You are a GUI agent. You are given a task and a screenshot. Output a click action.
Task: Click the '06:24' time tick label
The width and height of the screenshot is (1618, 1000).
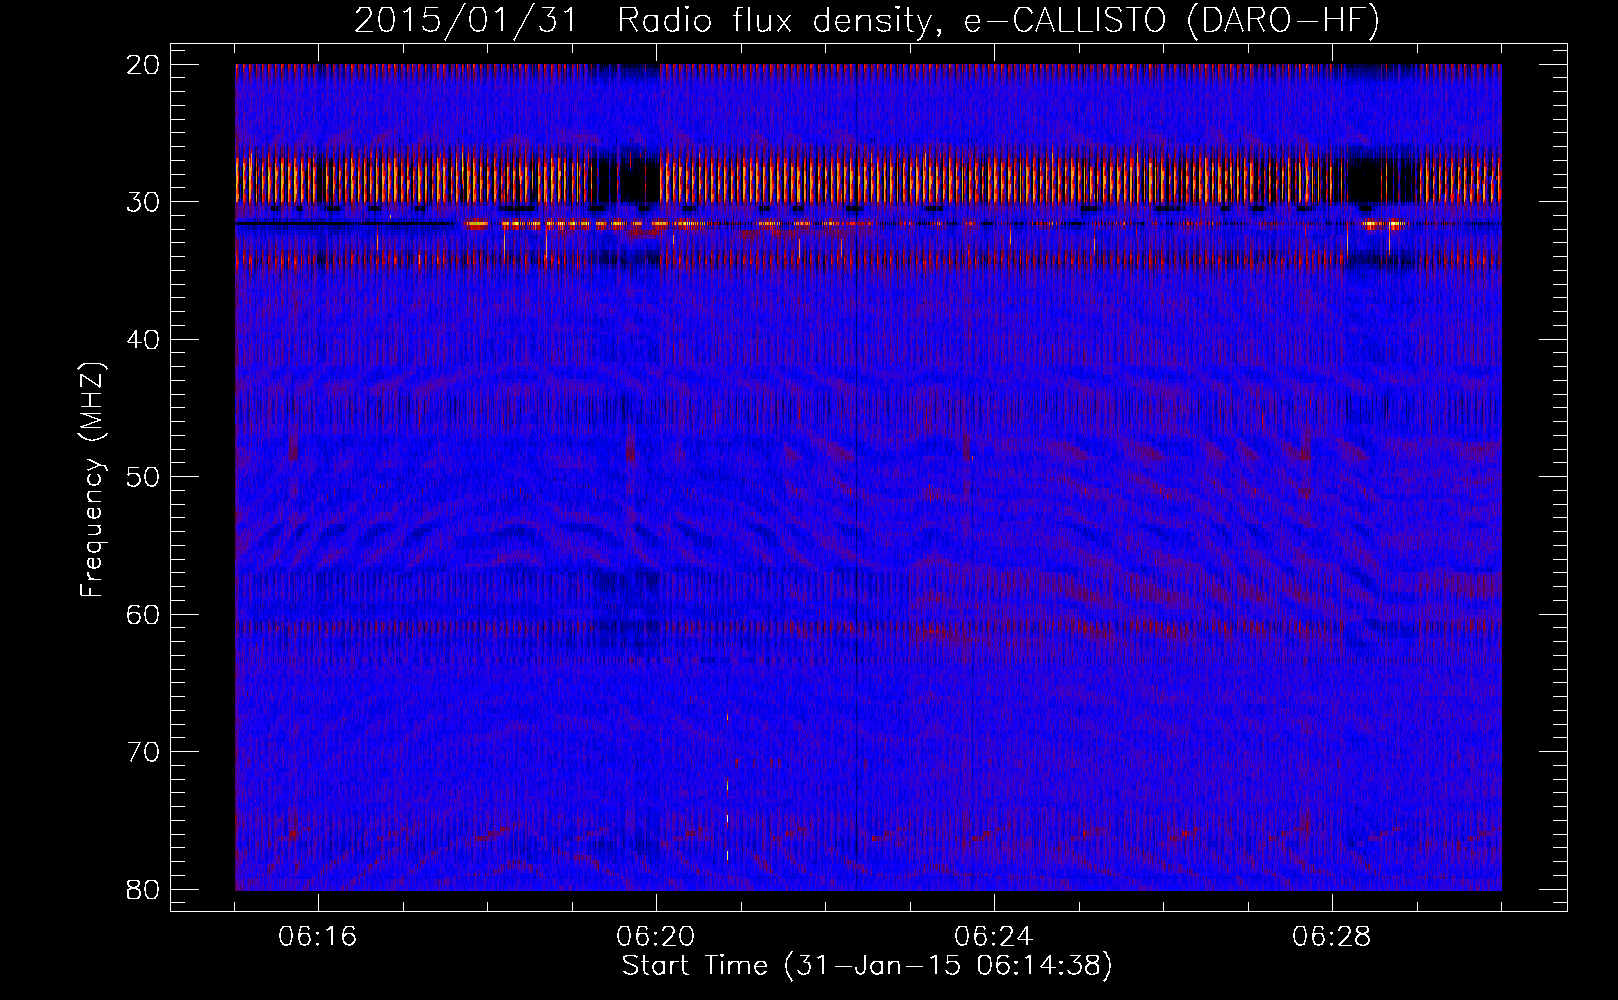point(994,937)
